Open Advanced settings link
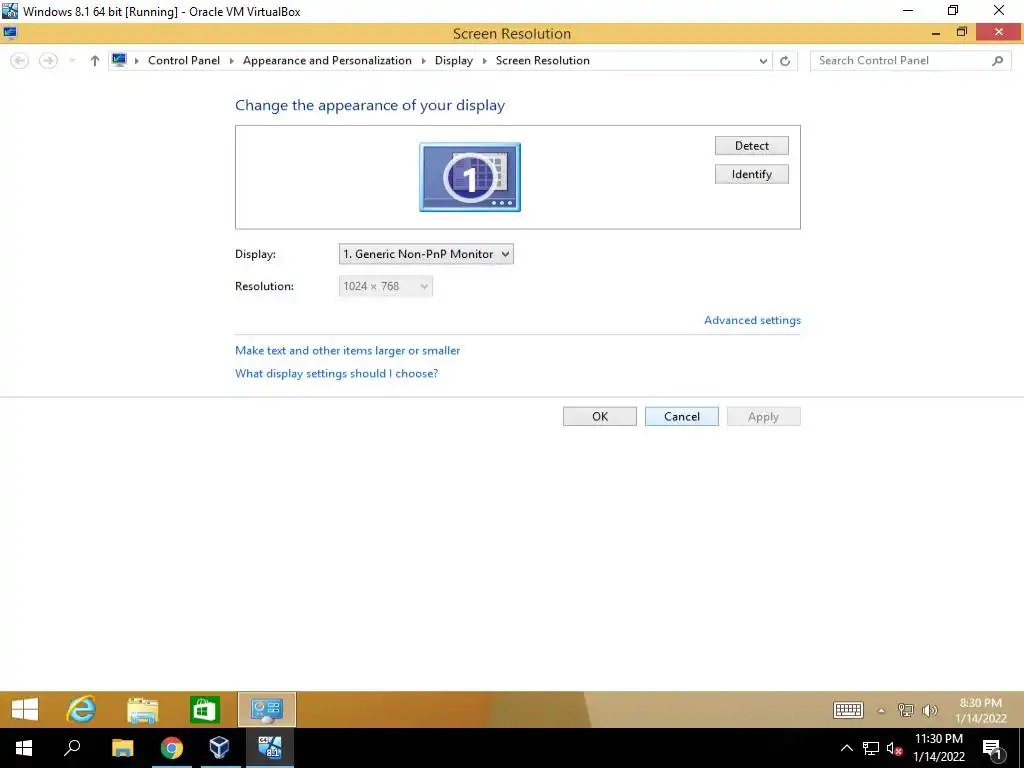Image resolution: width=1024 pixels, height=768 pixels. click(752, 320)
